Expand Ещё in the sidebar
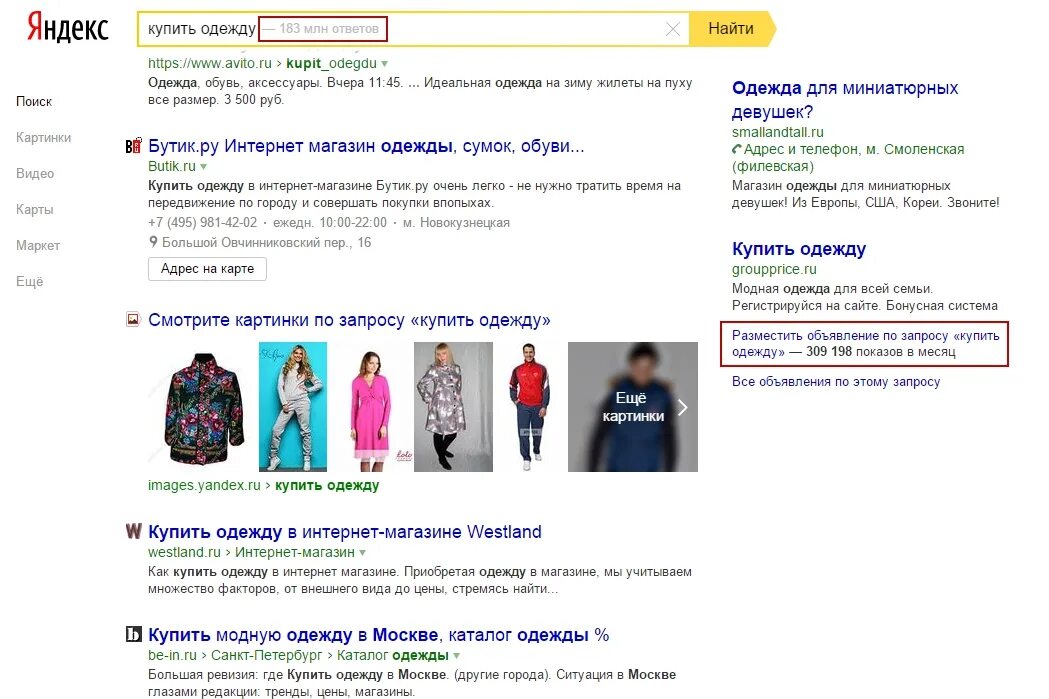The image size is (1049, 699). pos(29,282)
